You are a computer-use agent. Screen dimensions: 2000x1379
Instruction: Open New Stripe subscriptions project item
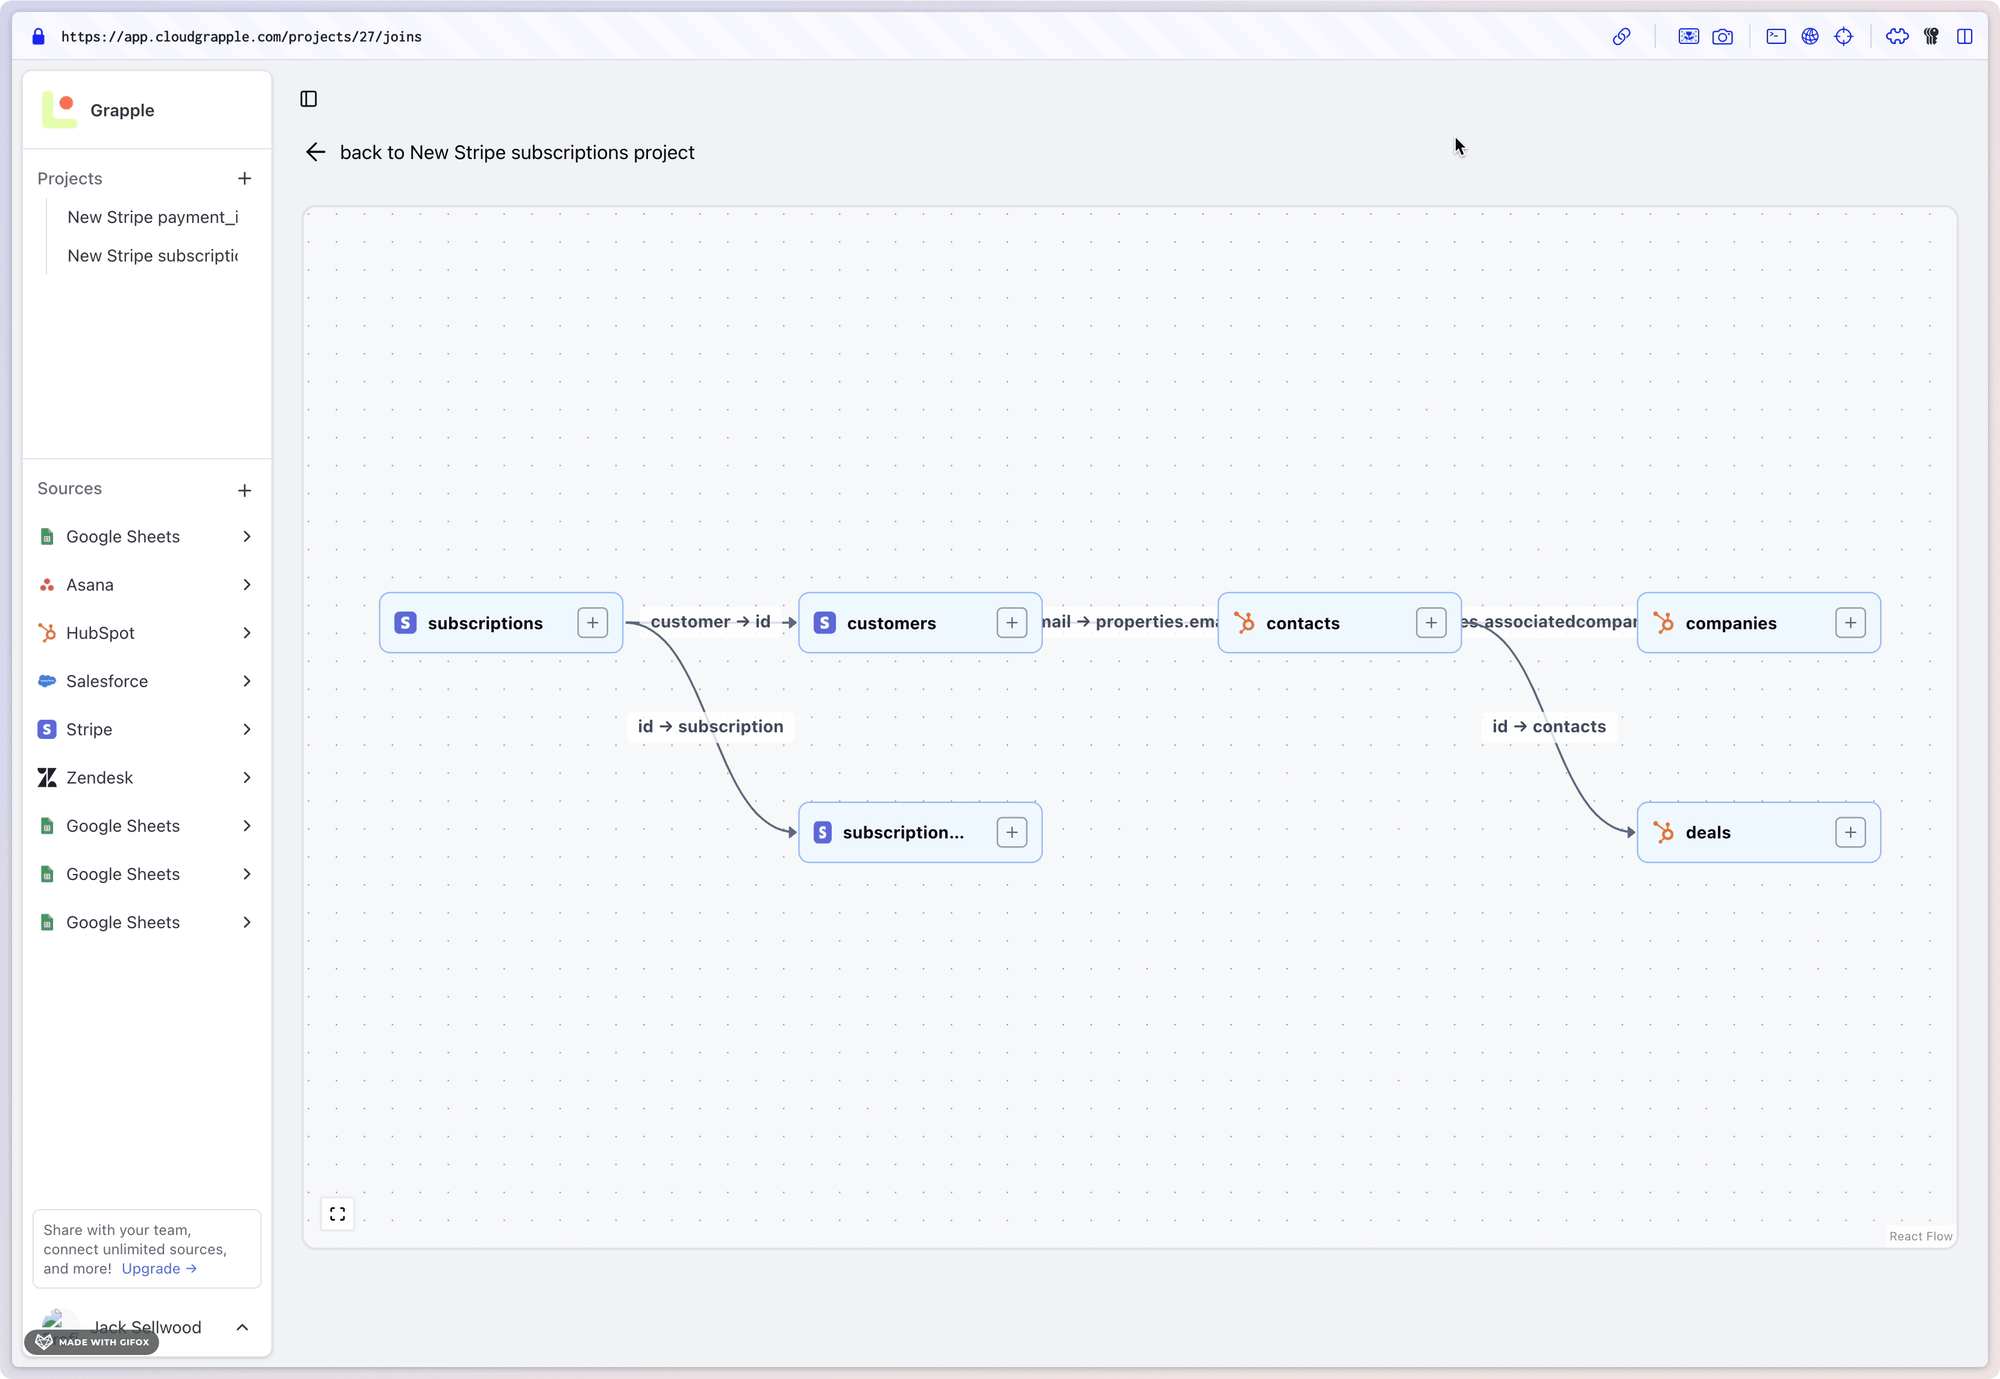(x=153, y=256)
